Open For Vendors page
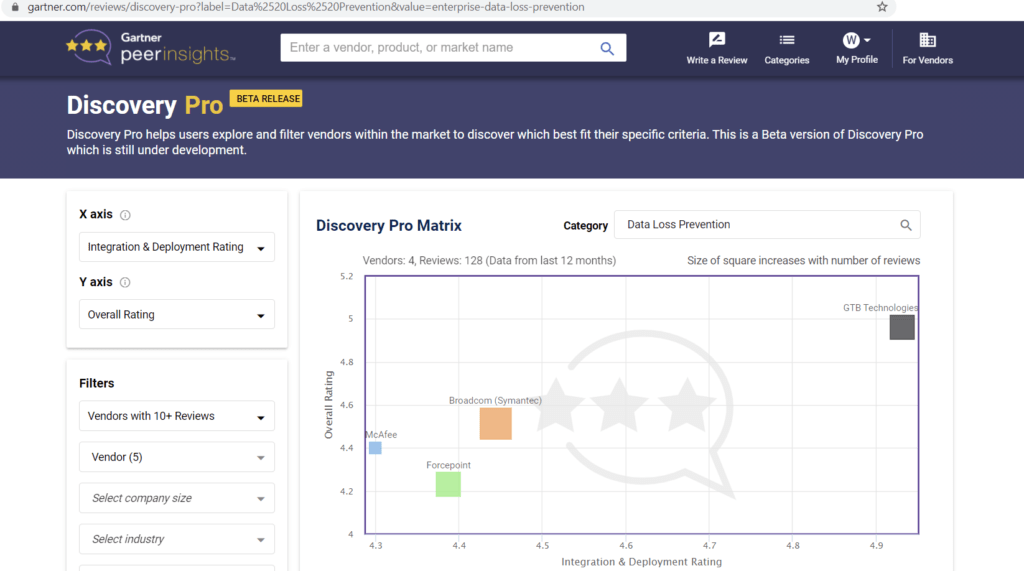The width and height of the screenshot is (1024, 571). coord(927,48)
